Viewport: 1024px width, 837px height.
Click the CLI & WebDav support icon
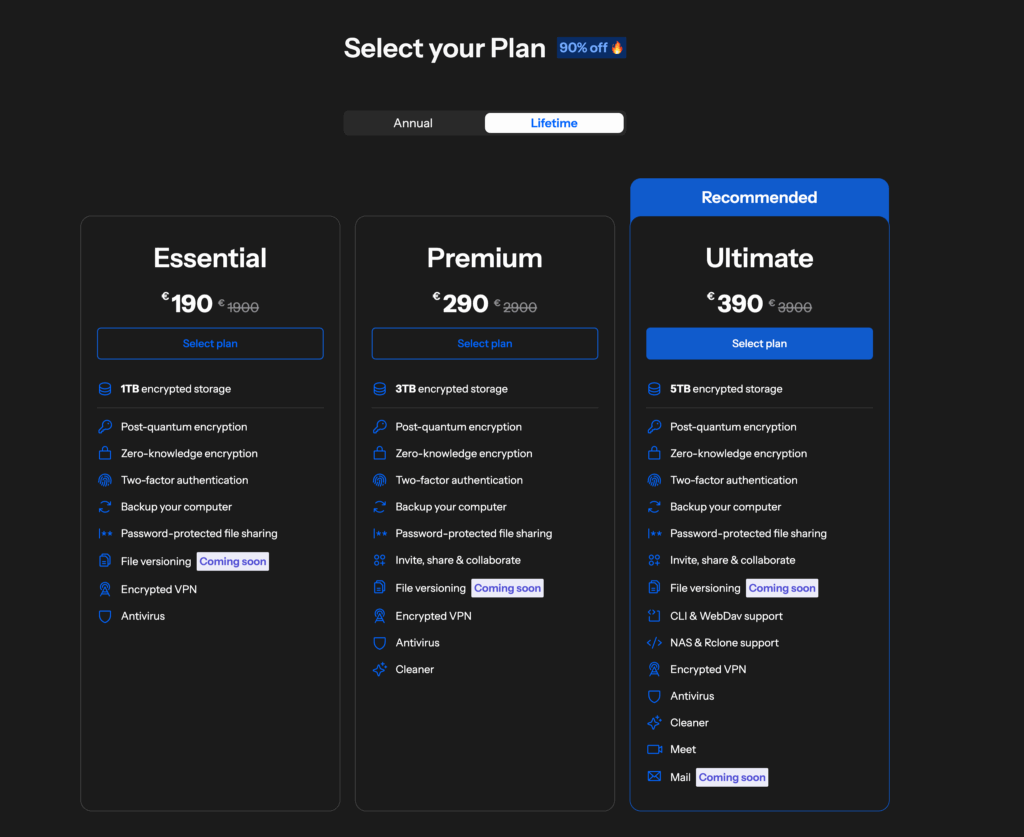654,616
